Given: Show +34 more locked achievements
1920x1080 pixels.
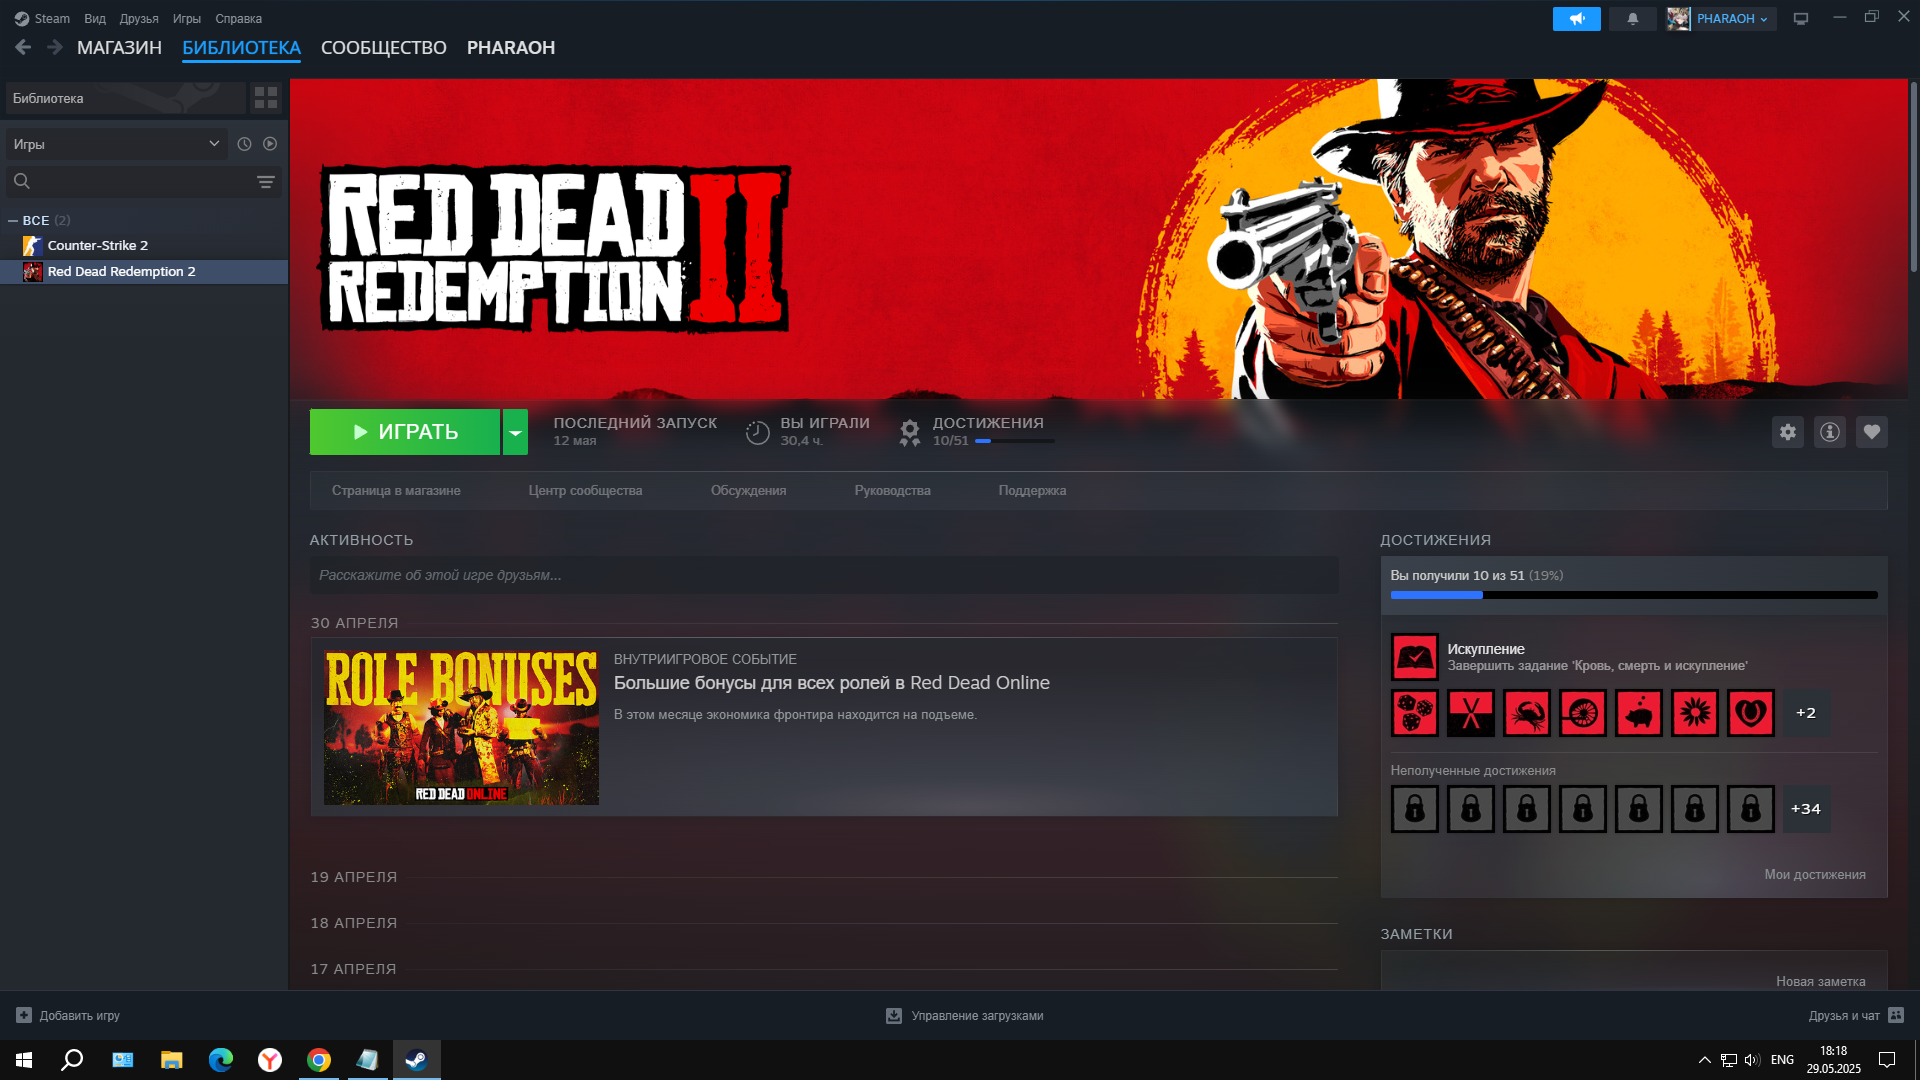Looking at the screenshot, I should [1806, 809].
